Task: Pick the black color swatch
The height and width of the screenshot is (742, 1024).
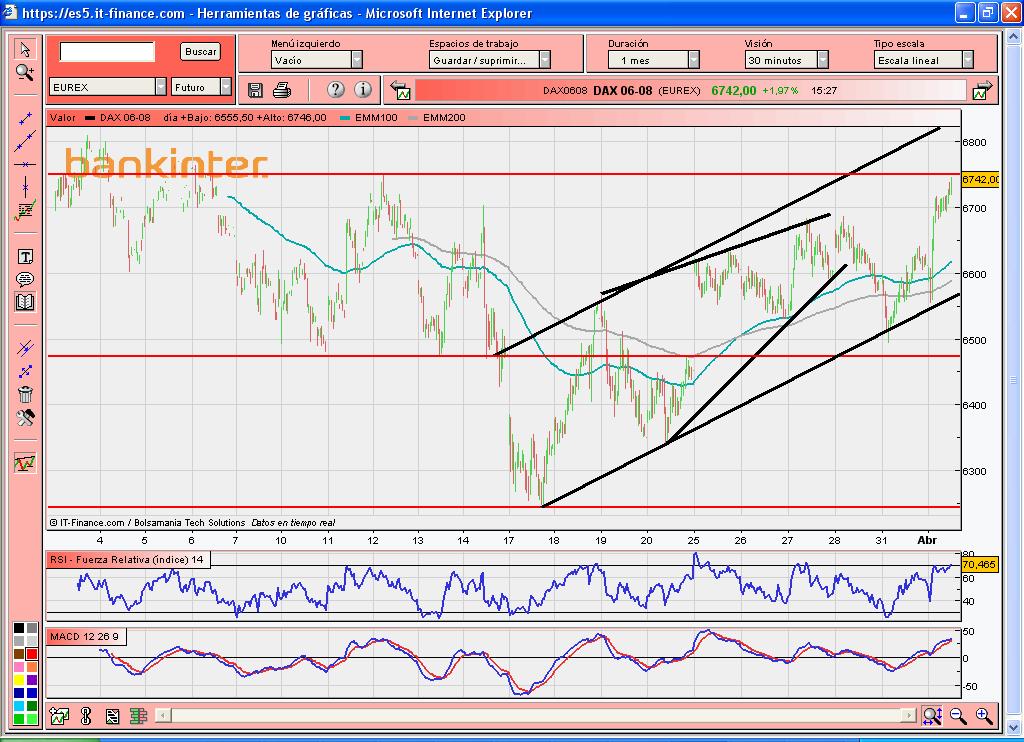Action: 19,628
